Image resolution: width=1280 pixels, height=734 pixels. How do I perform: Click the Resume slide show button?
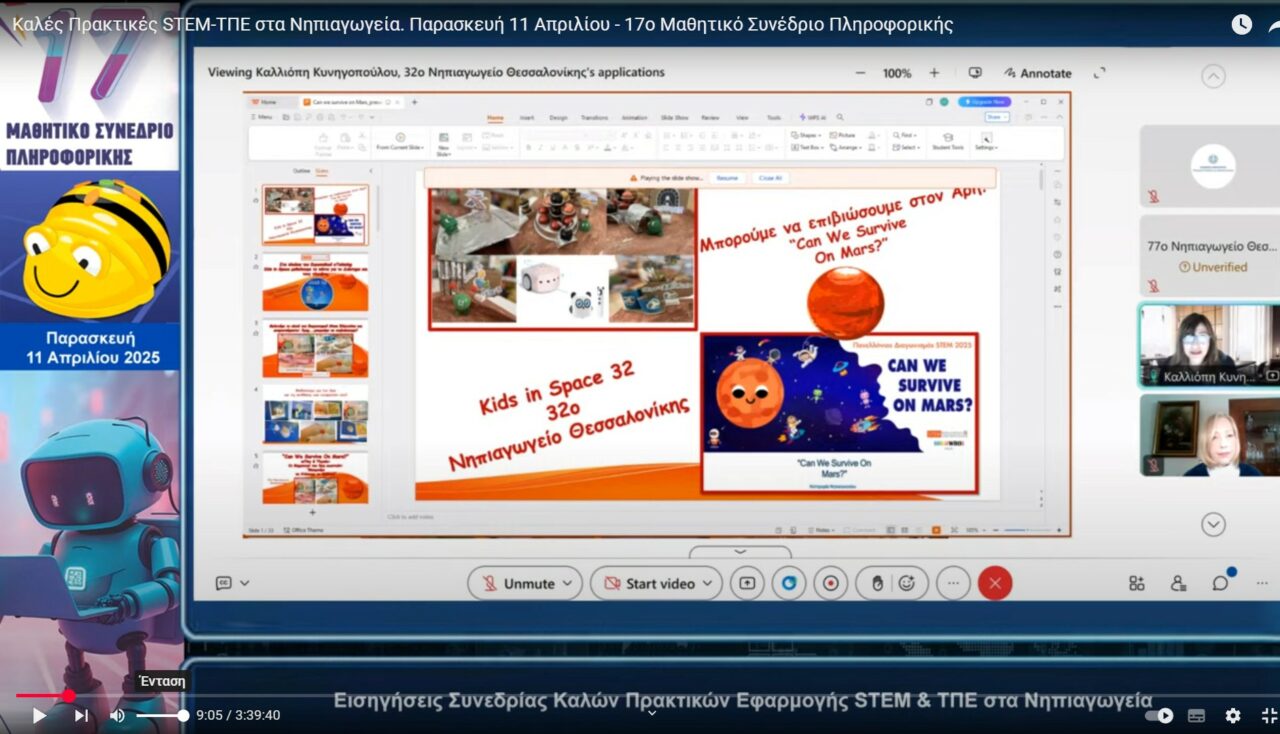click(x=727, y=177)
